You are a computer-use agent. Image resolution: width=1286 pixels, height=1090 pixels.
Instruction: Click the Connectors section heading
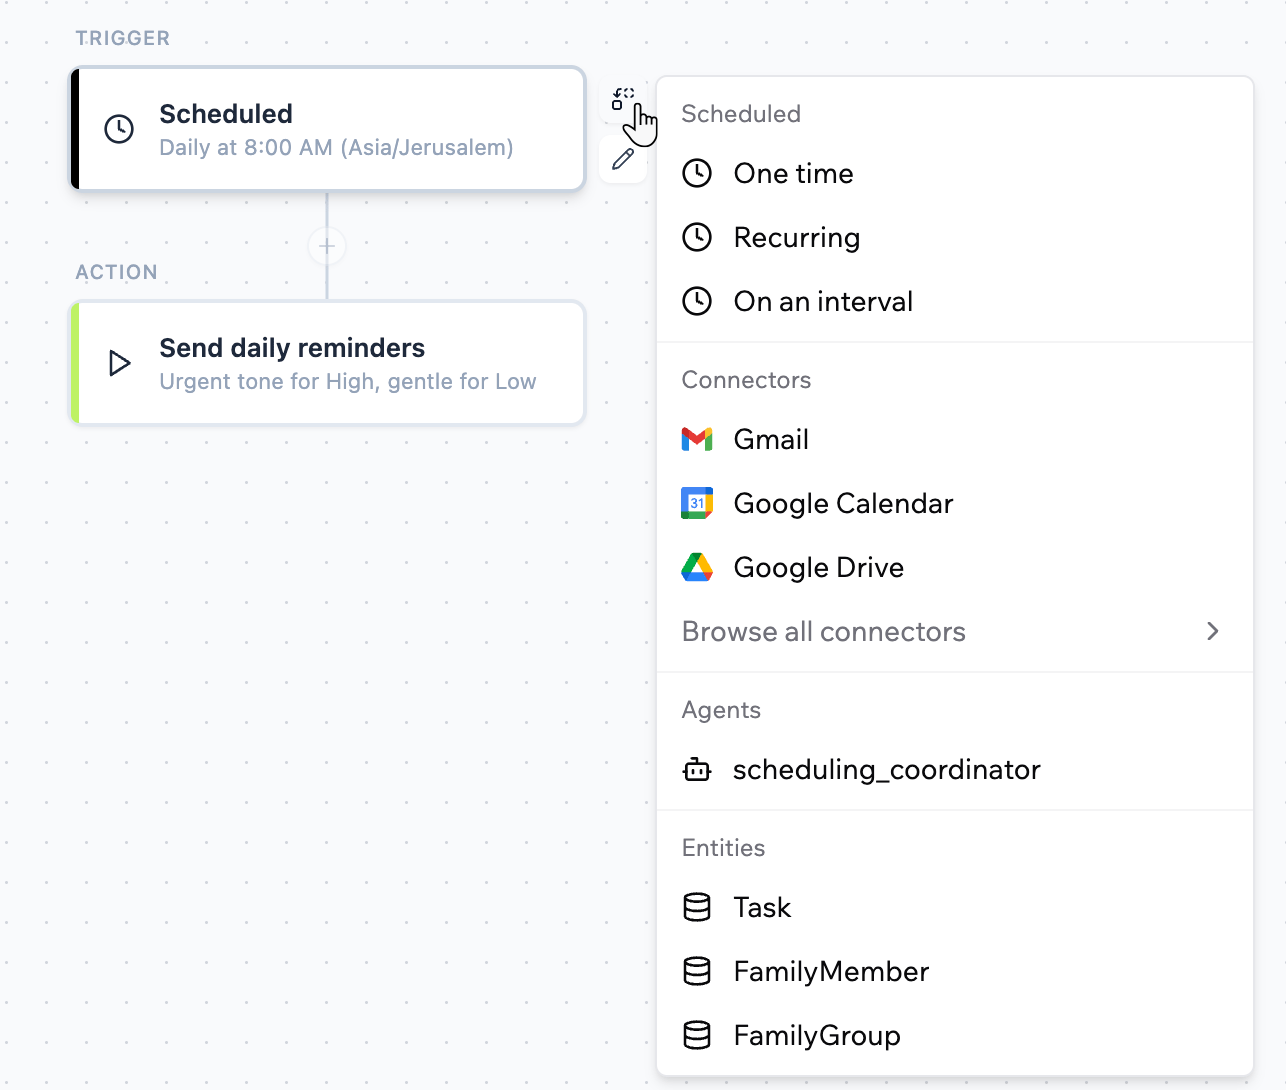click(x=746, y=380)
